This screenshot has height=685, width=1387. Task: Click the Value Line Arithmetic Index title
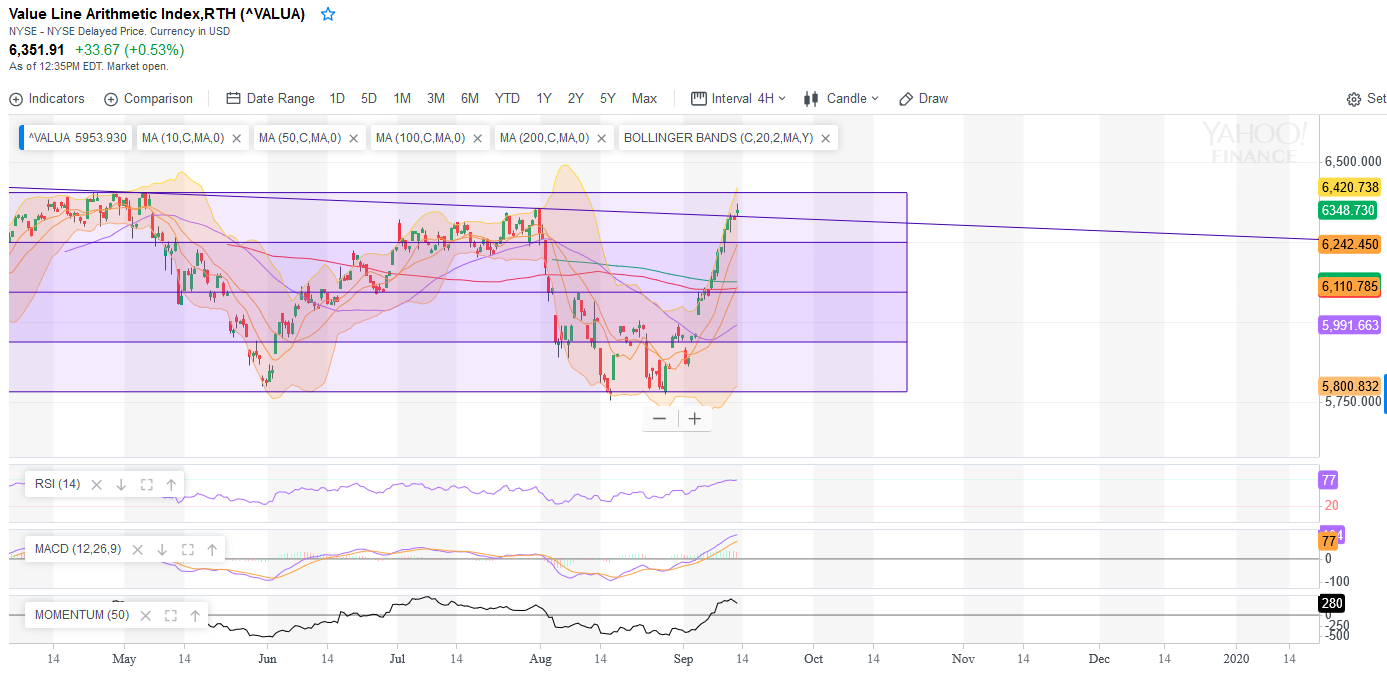coord(157,14)
